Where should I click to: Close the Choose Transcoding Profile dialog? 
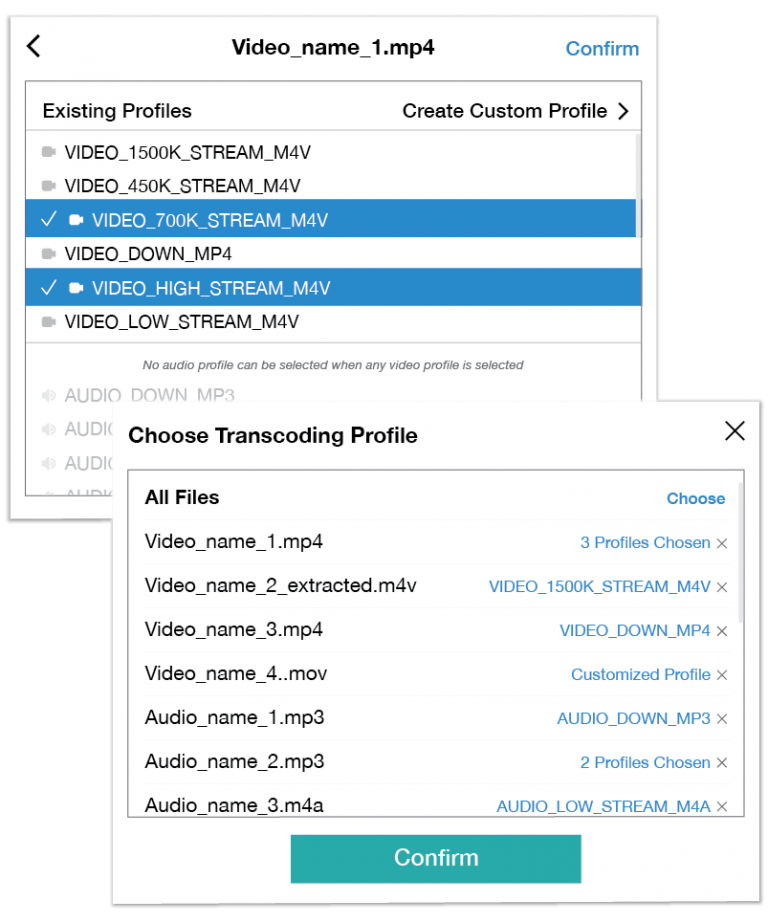[735, 431]
